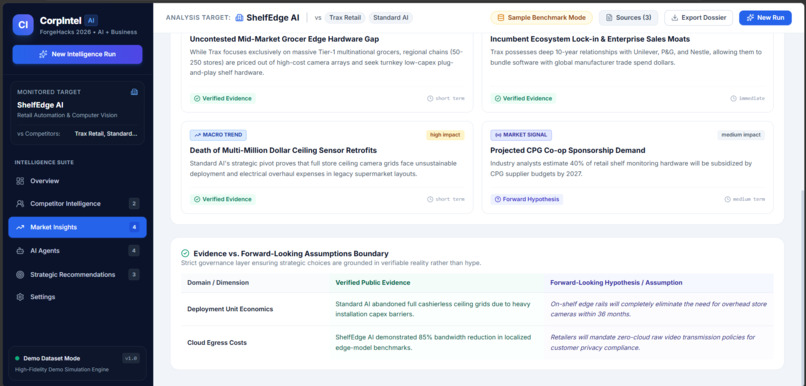Screen dimensions: 806x386
Task: Click the Overview grid icon in sidebar
Action: click(x=20, y=181)
